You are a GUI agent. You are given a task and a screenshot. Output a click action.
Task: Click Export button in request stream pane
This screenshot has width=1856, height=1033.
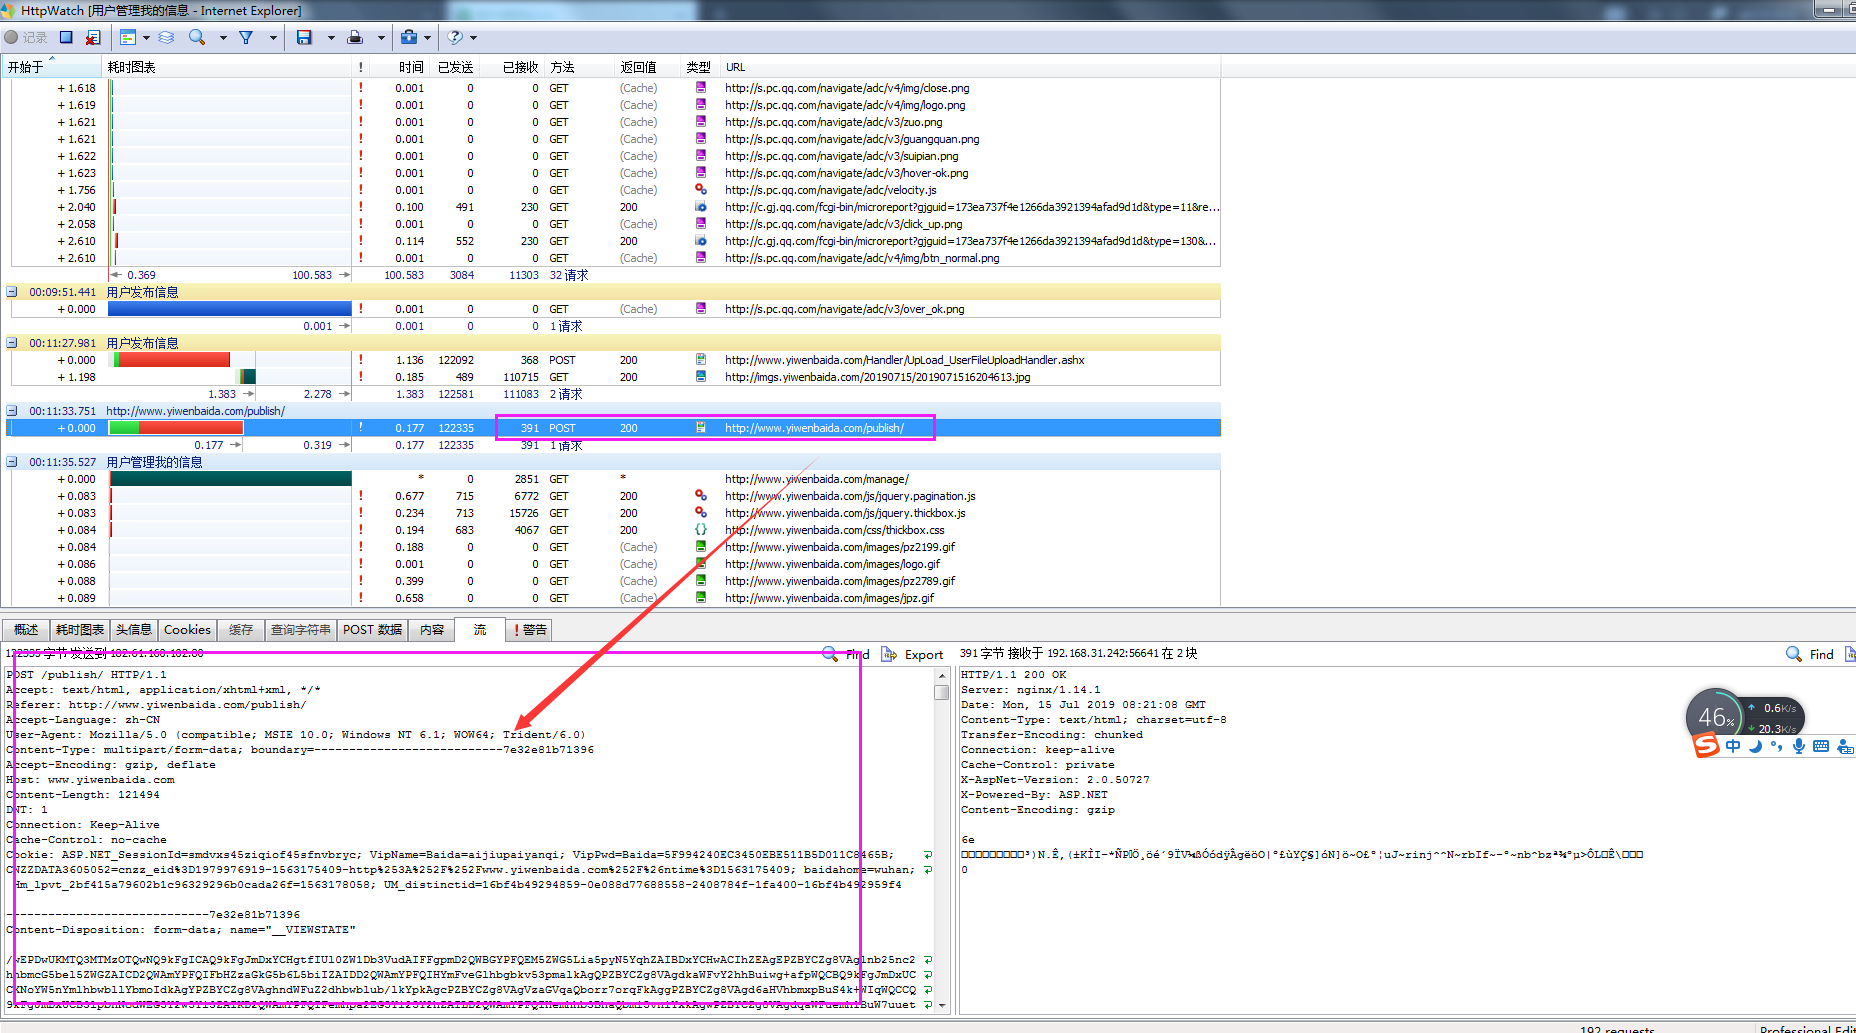pos(913,655)
